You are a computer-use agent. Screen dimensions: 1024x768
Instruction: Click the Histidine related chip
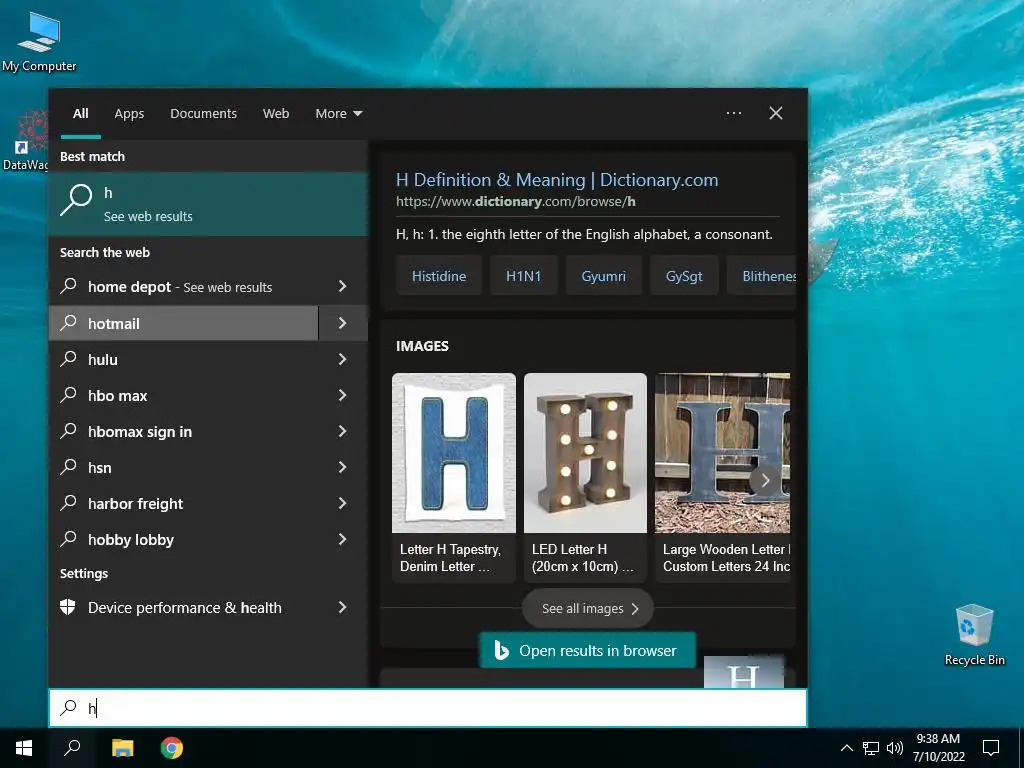tap(439, 276)
